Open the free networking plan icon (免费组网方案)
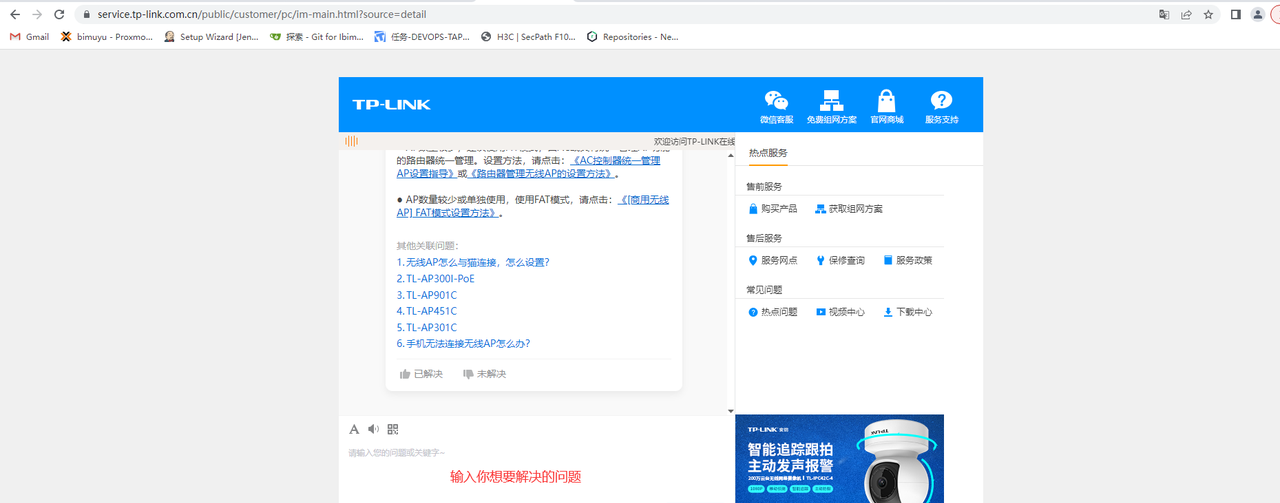Screen dimensions: 1280x503 tap(831, 106)
